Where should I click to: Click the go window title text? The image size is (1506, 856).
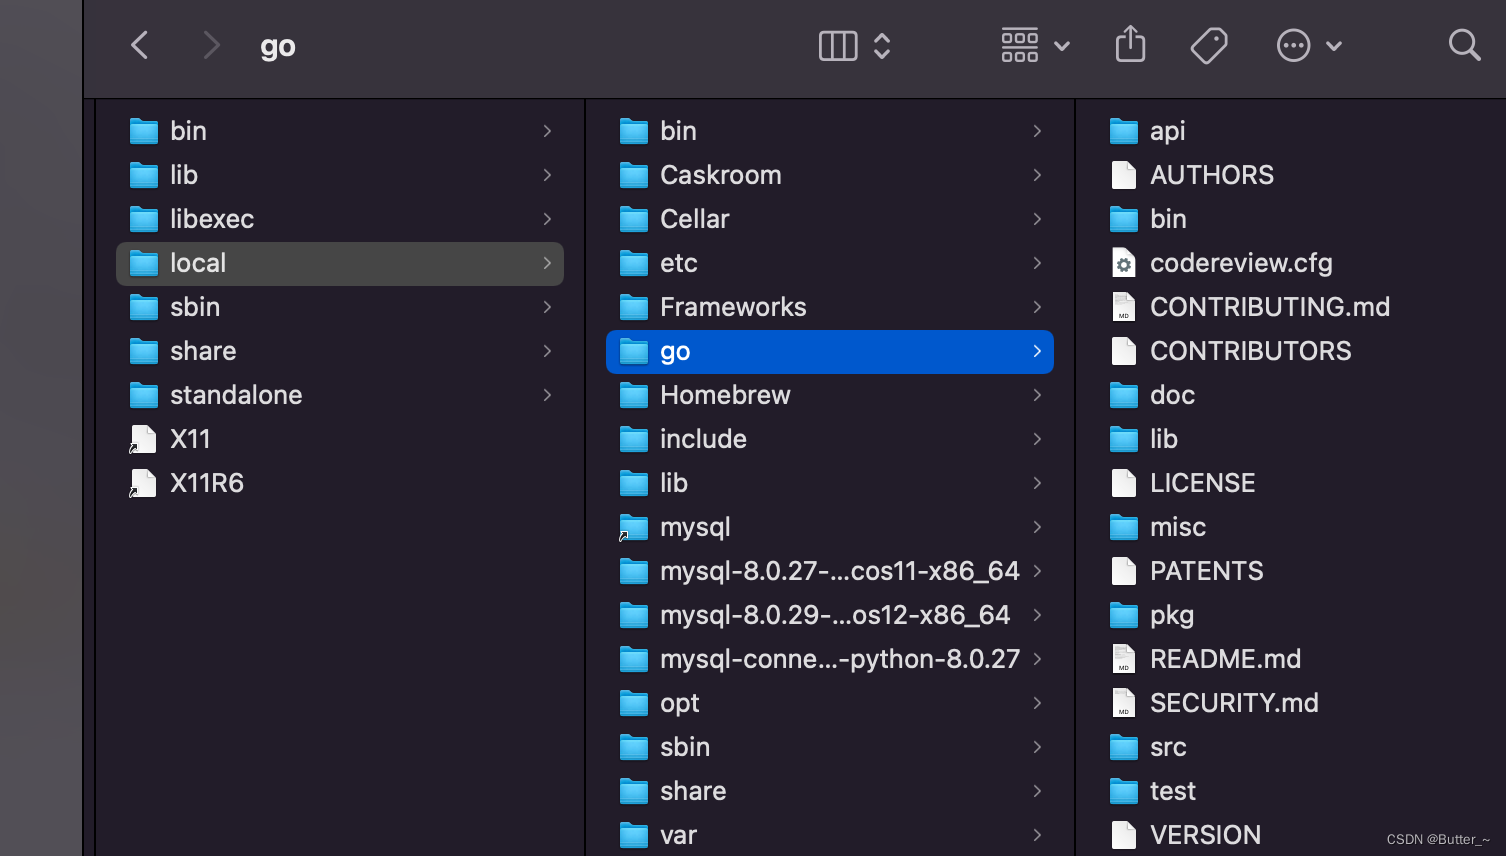pos(278,47)
